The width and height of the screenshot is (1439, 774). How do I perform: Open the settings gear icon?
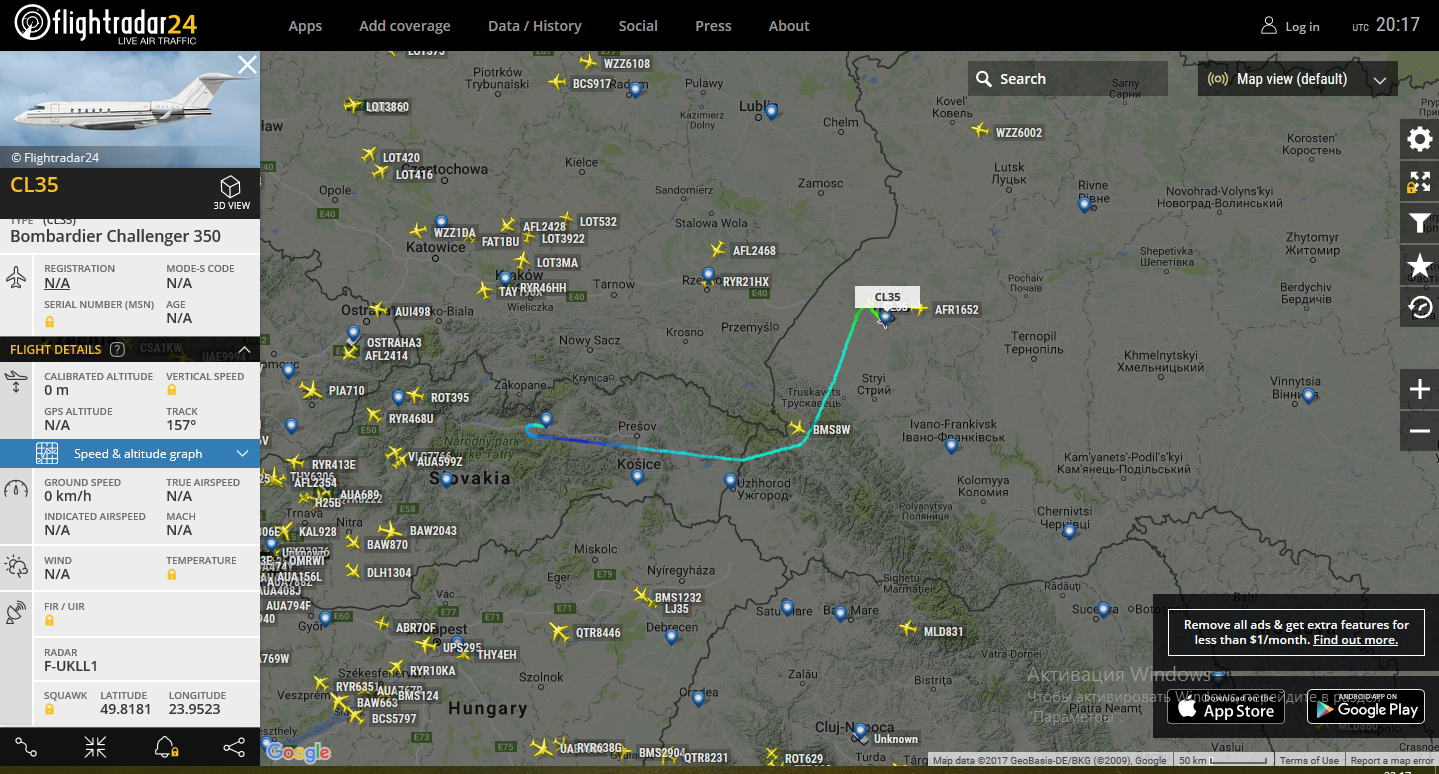(1419, 139)
